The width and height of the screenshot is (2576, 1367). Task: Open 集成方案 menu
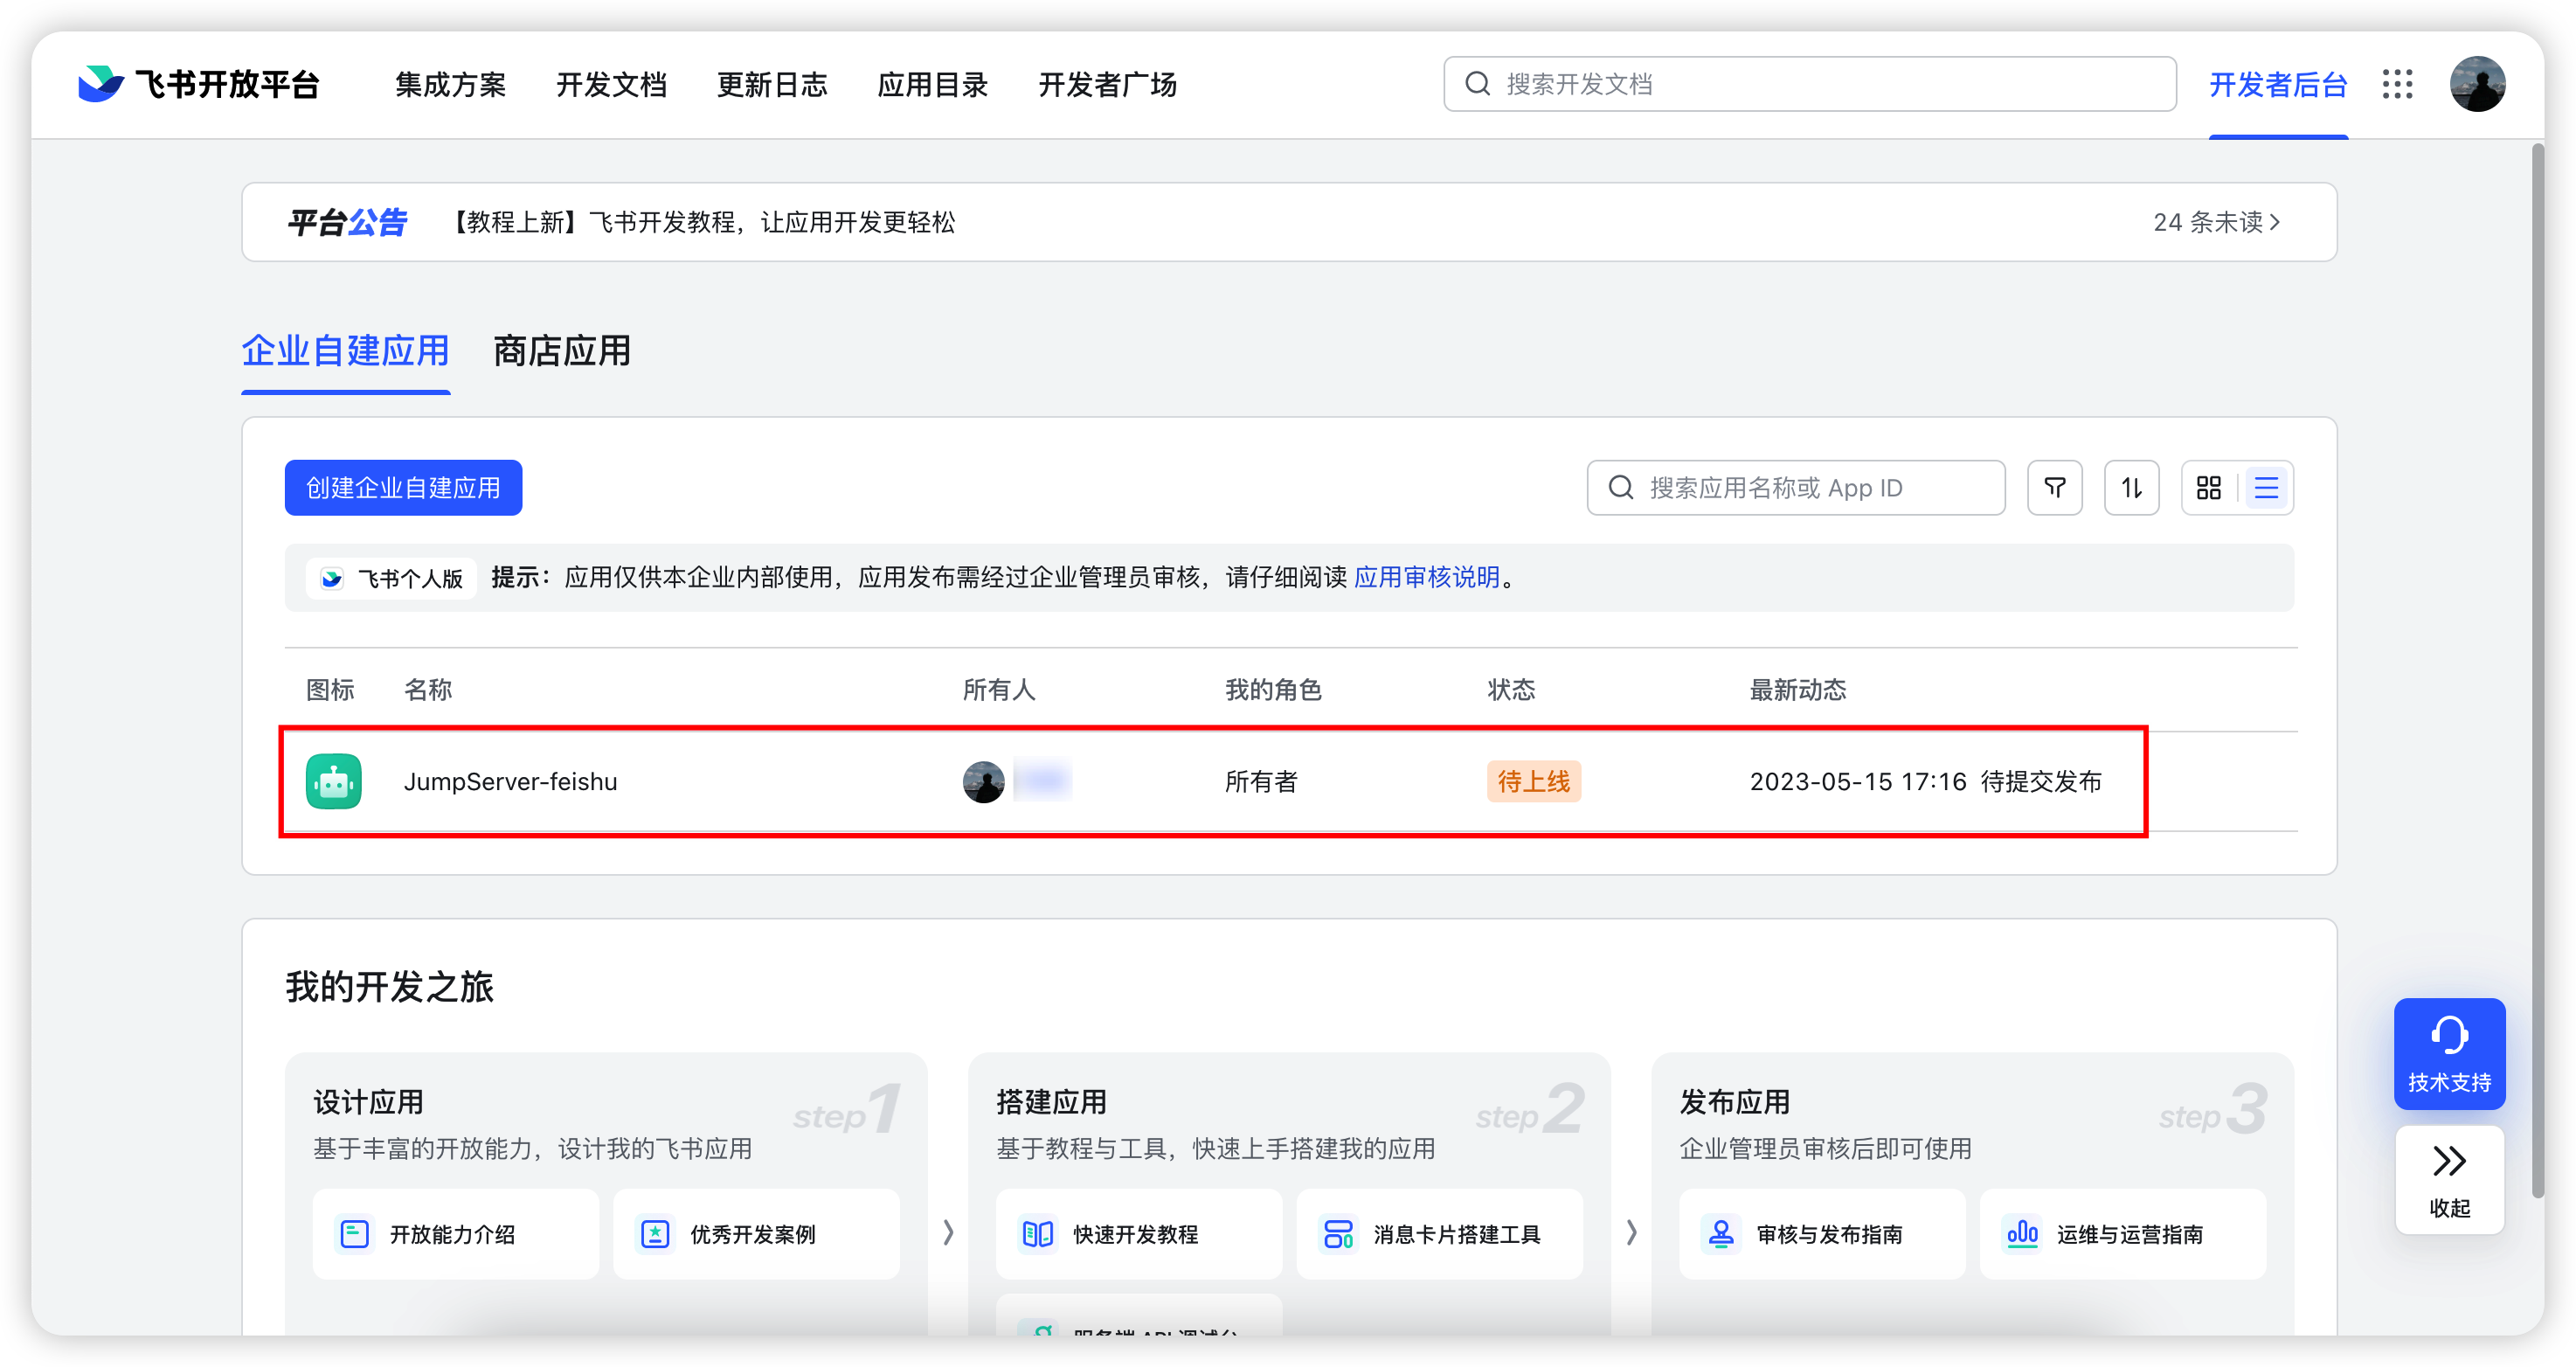(450, 85)
